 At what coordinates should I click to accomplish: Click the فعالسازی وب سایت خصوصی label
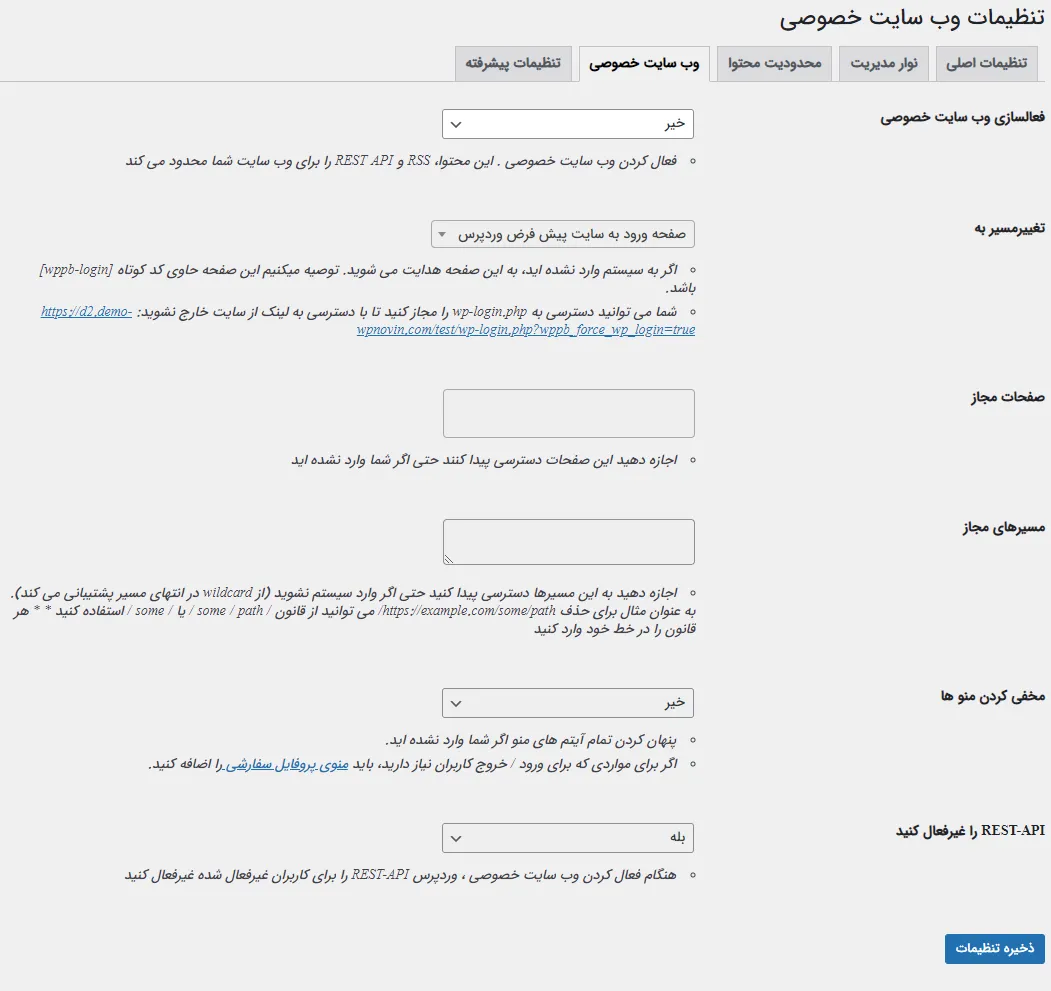coord(963,117)
